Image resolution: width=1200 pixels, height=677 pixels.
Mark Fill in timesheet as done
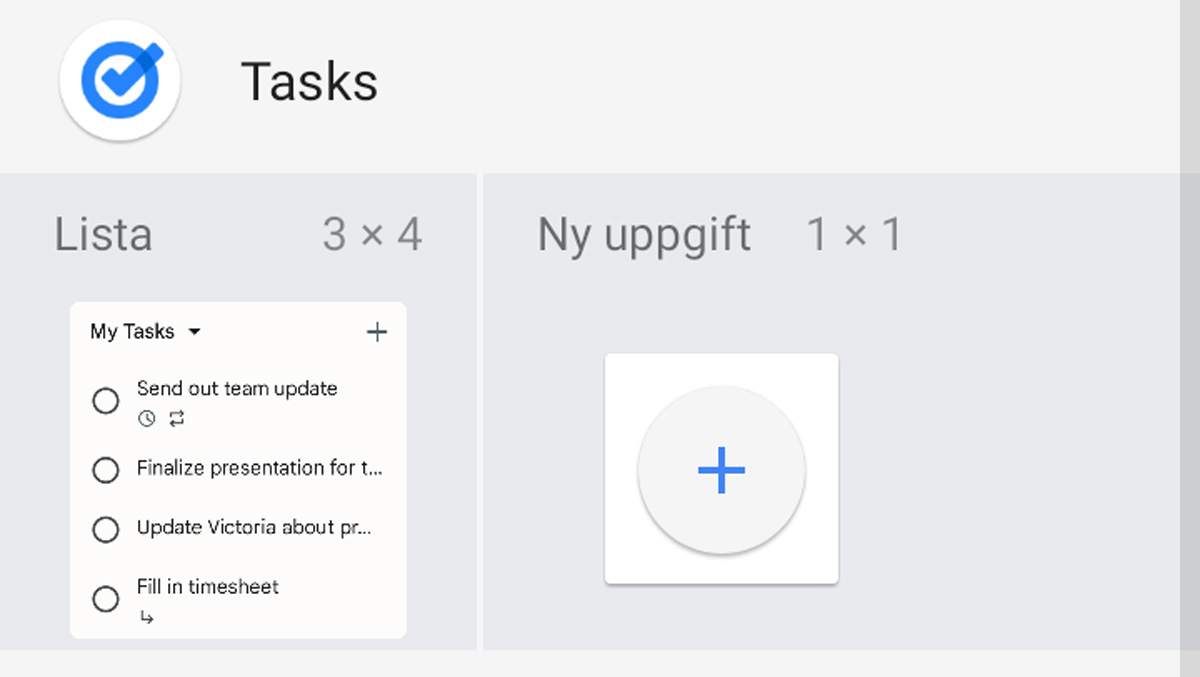coord(105,598)
